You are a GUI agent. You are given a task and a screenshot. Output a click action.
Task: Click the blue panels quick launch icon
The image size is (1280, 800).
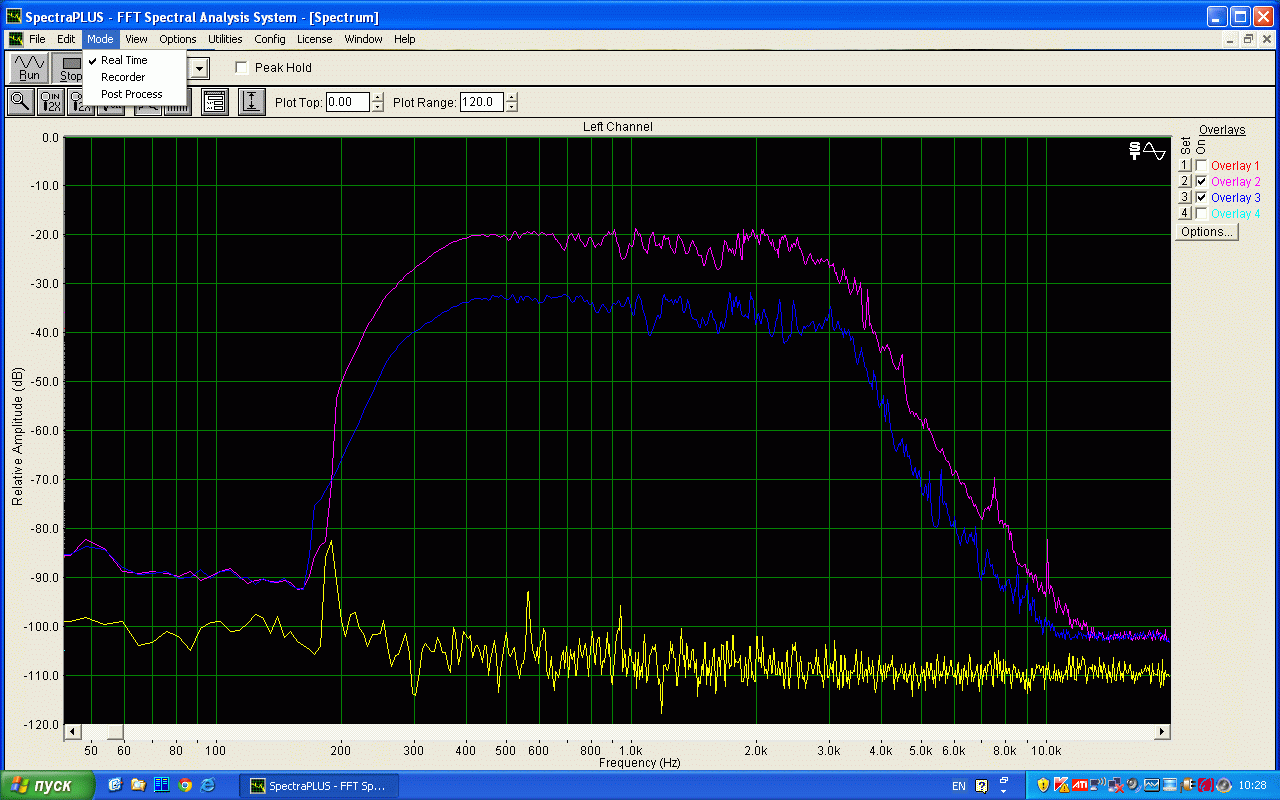162,785
